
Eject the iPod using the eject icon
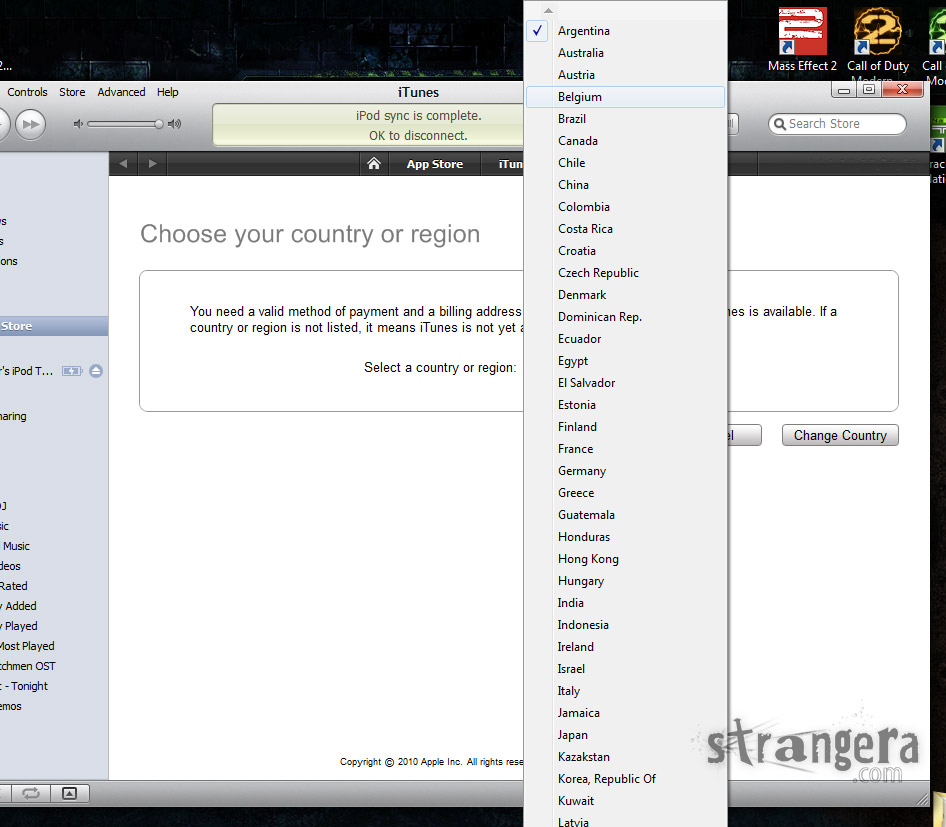tap(96, 371)
